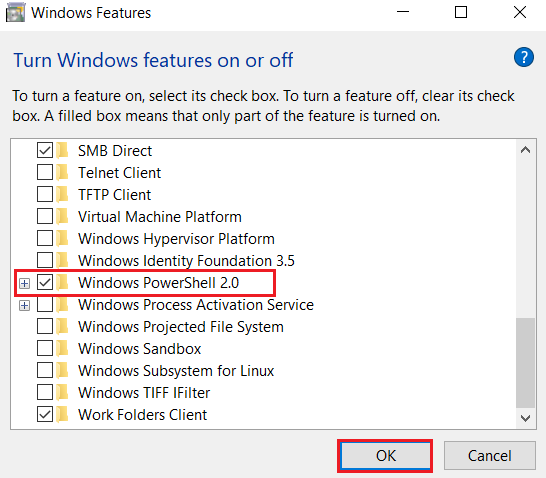Select the "Windows Identity Foundation 3.5" entry
The image size is (546, 478).
186,261
